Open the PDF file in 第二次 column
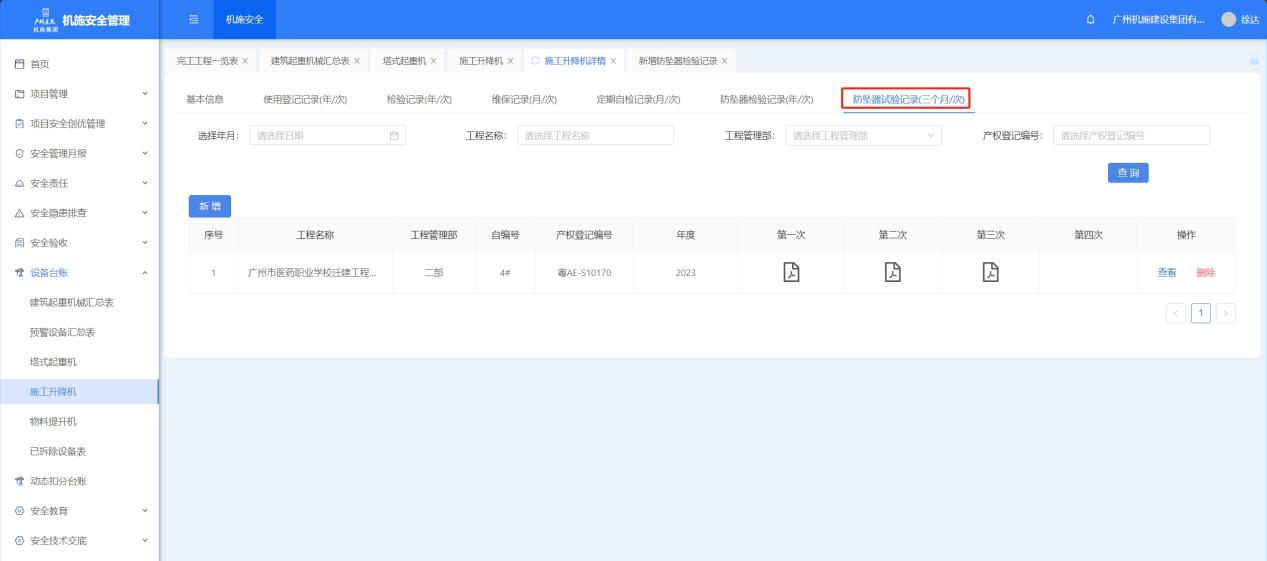1267x561 pixels. pos(892,272)
